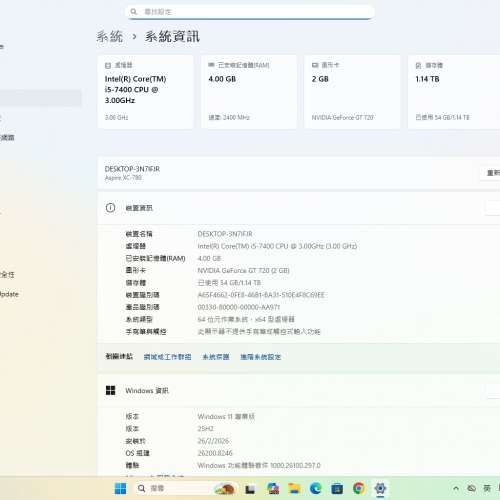Click the taskbar search box
Viewport: 500px width, 500px height.
[185, 489]
